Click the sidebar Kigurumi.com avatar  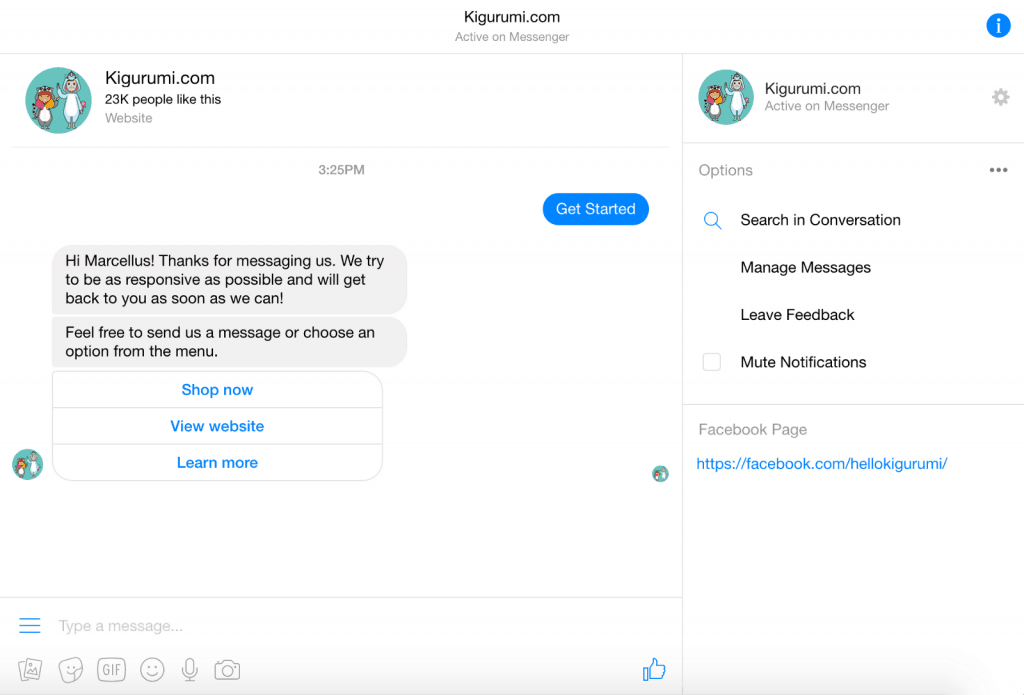coord(726,97)
